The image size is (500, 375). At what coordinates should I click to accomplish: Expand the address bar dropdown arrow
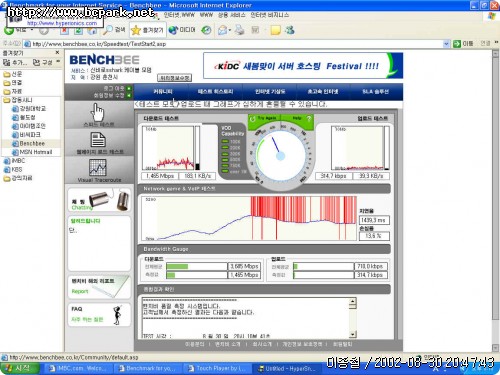(446, 44)
